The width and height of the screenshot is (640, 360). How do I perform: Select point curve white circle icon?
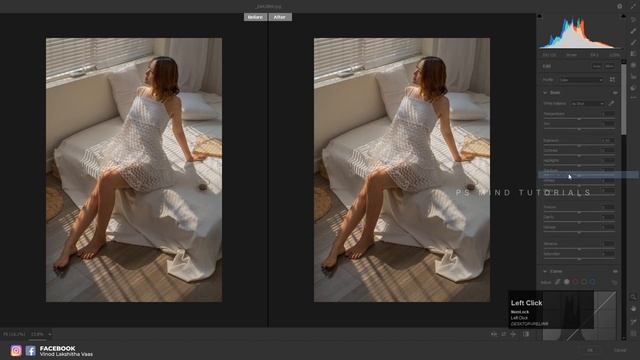click(567, 282)
